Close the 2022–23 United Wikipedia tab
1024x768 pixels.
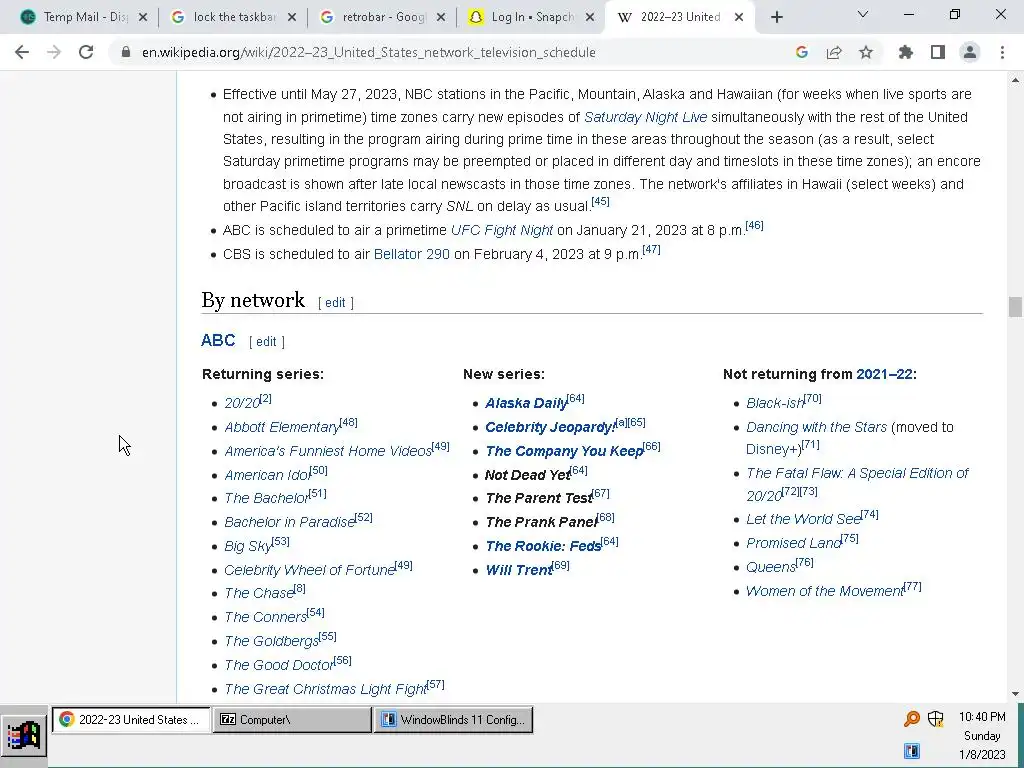point(739,17)
